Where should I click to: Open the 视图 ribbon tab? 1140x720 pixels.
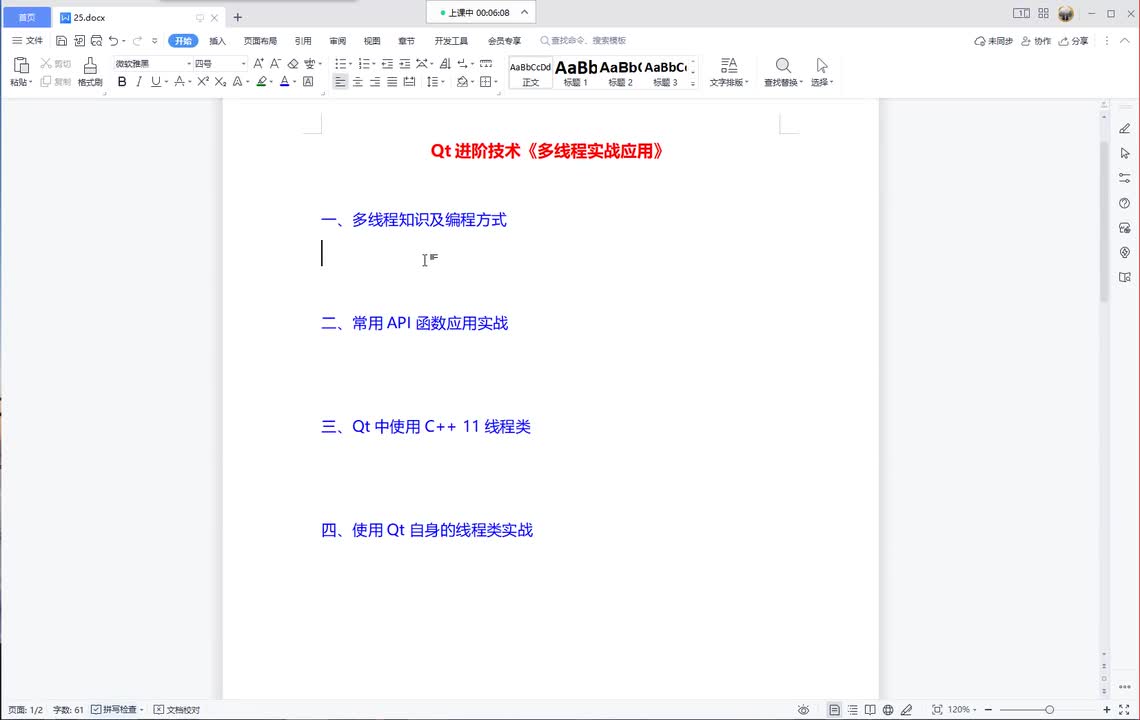point(372,41)
